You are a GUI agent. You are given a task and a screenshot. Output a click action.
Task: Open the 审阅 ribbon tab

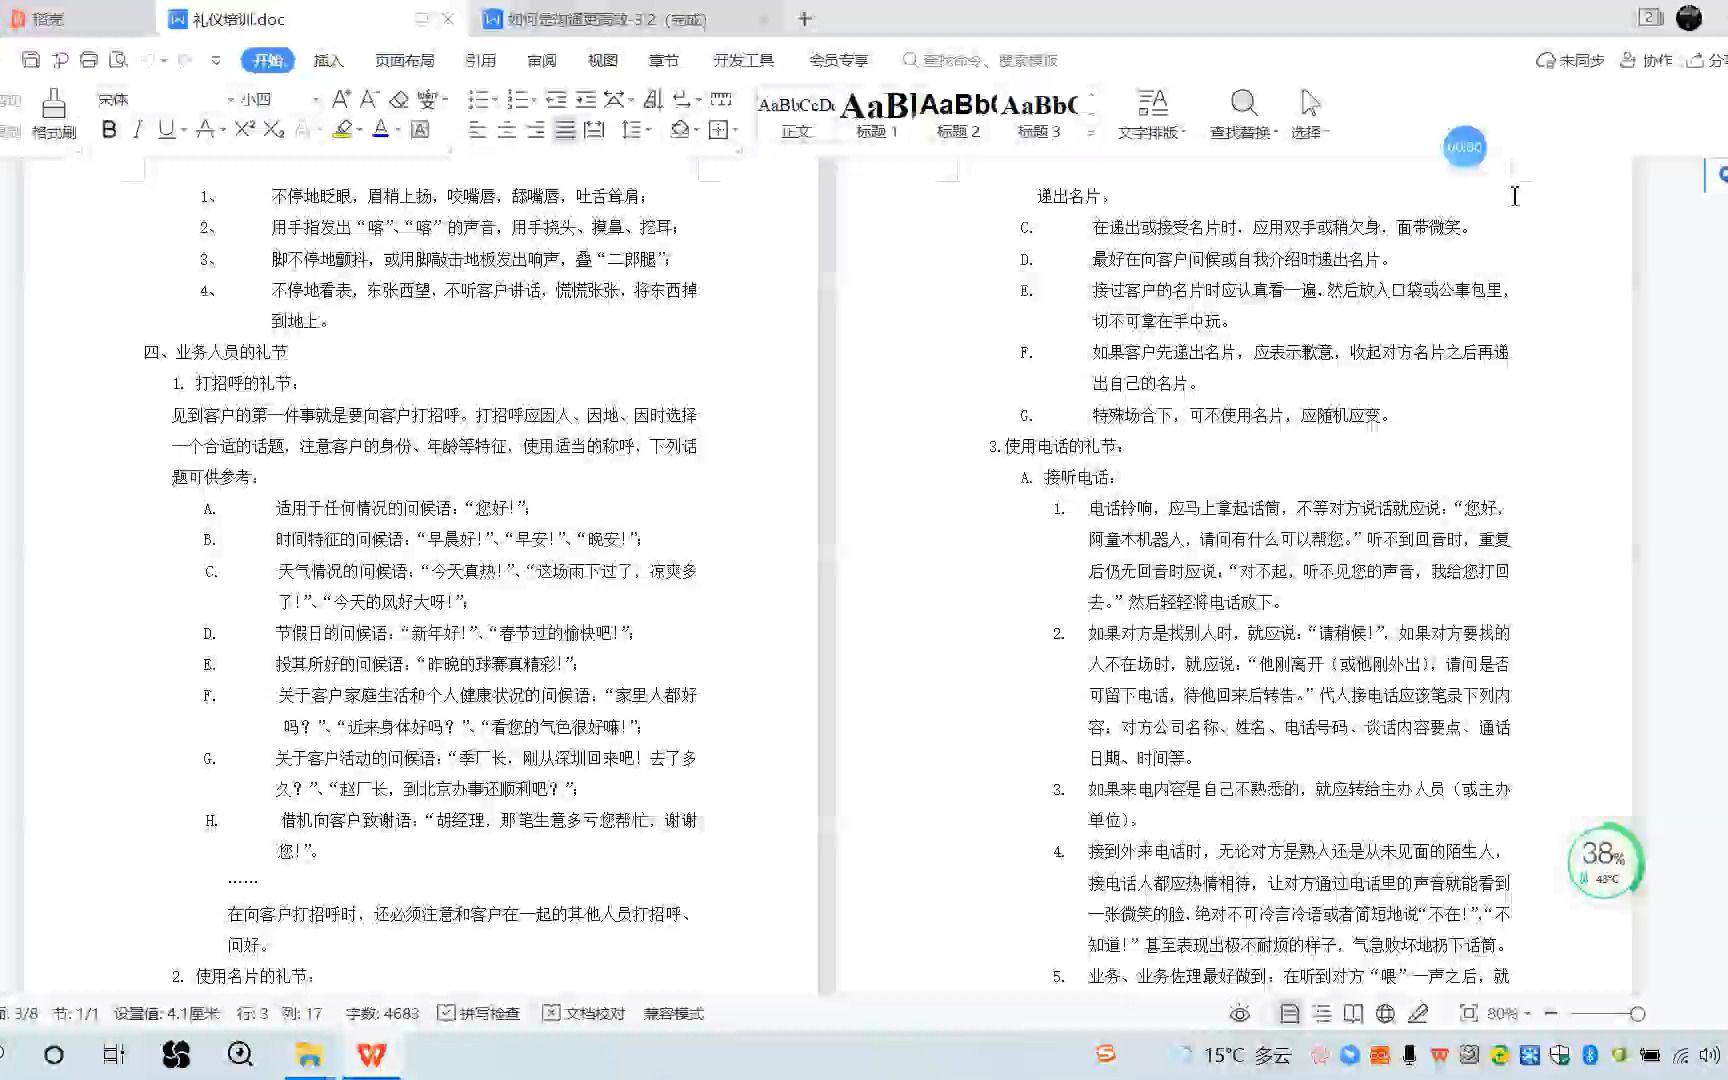pos(541,60)
